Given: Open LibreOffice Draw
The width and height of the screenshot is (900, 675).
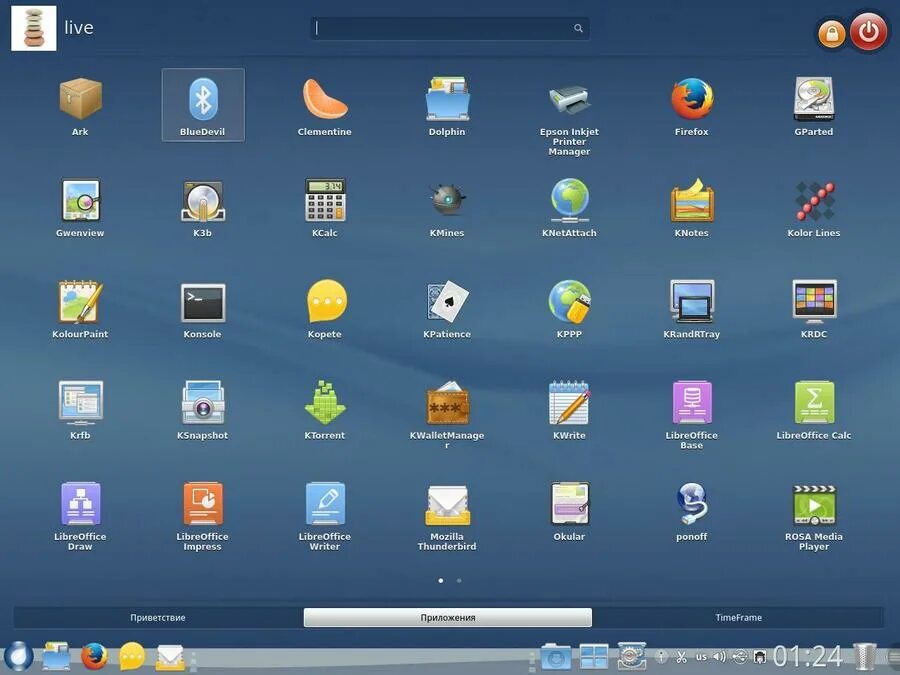Looking at the screenshot, I should tap(80, 516).
